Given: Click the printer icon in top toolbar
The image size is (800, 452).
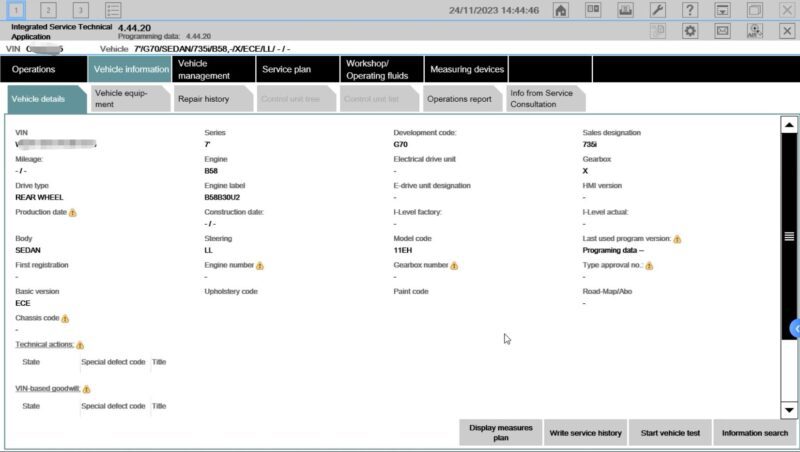Looking at the screenshot, I should click(626, 10).
